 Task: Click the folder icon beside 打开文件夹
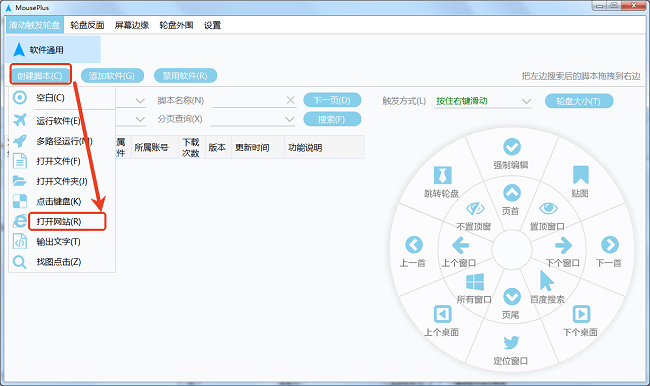(19, 181)
